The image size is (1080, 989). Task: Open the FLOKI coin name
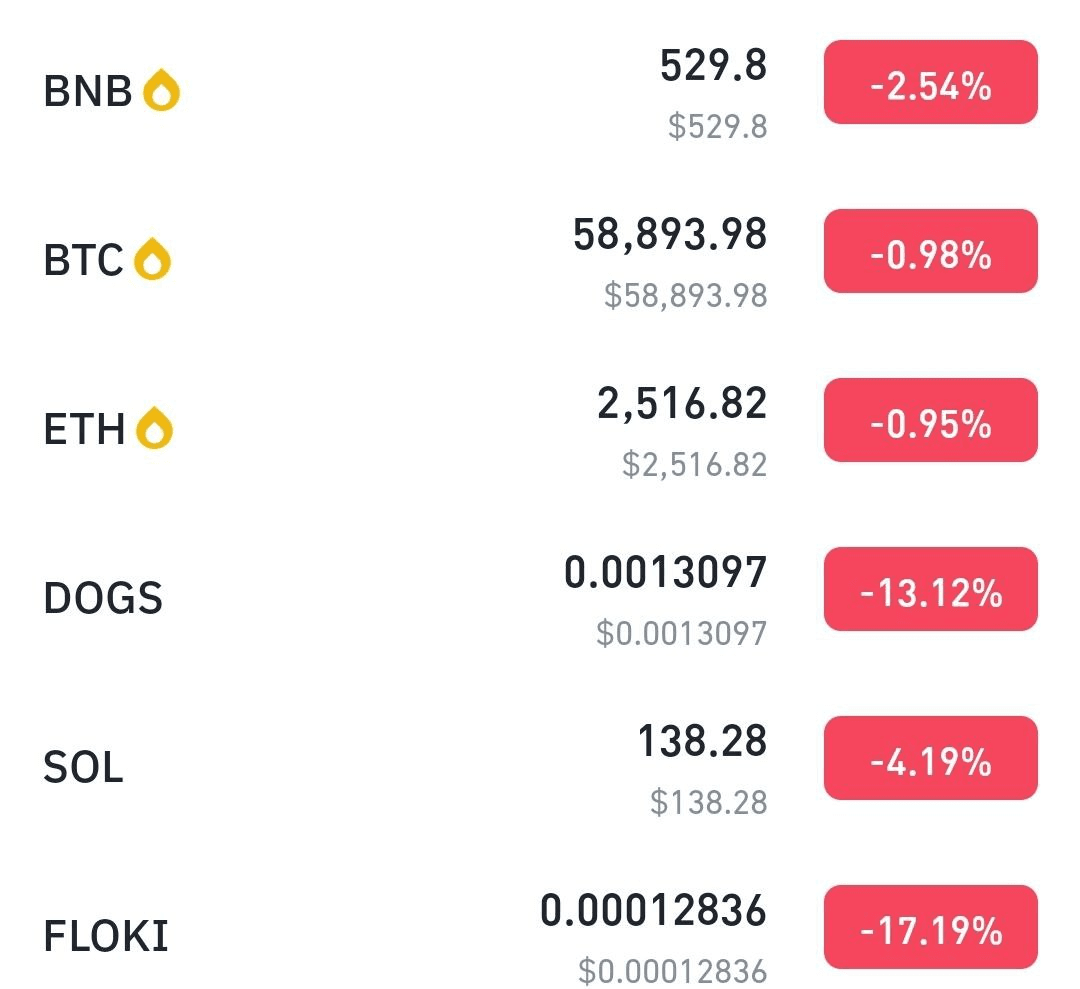coord(106,935)
